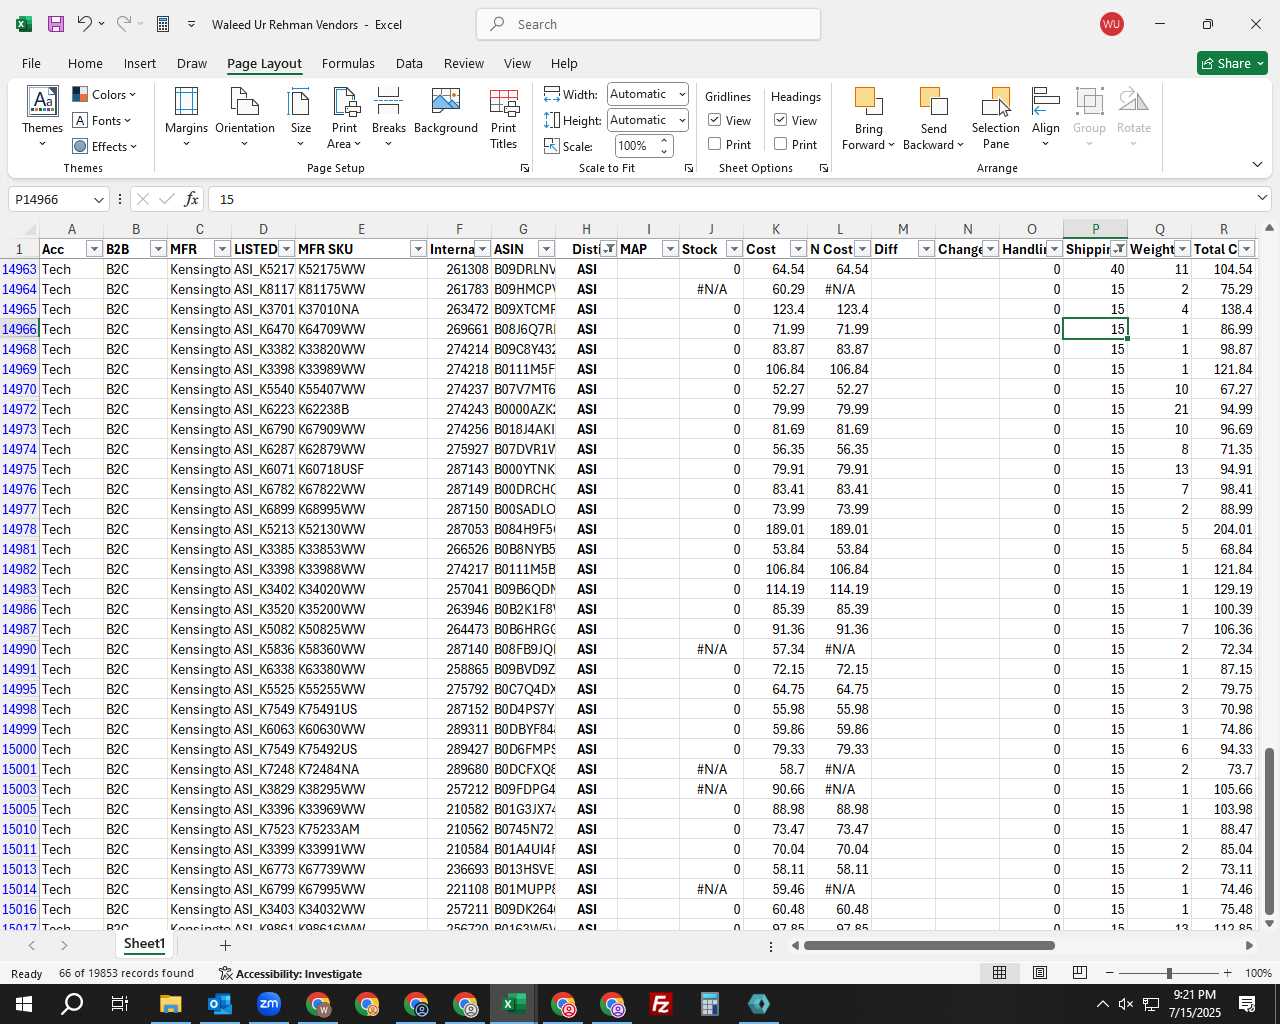The height and width of the screenshot is (1024, 1280).
Task: Open FileZilla from the taskbar
Action: click(x=660, y=1004)
